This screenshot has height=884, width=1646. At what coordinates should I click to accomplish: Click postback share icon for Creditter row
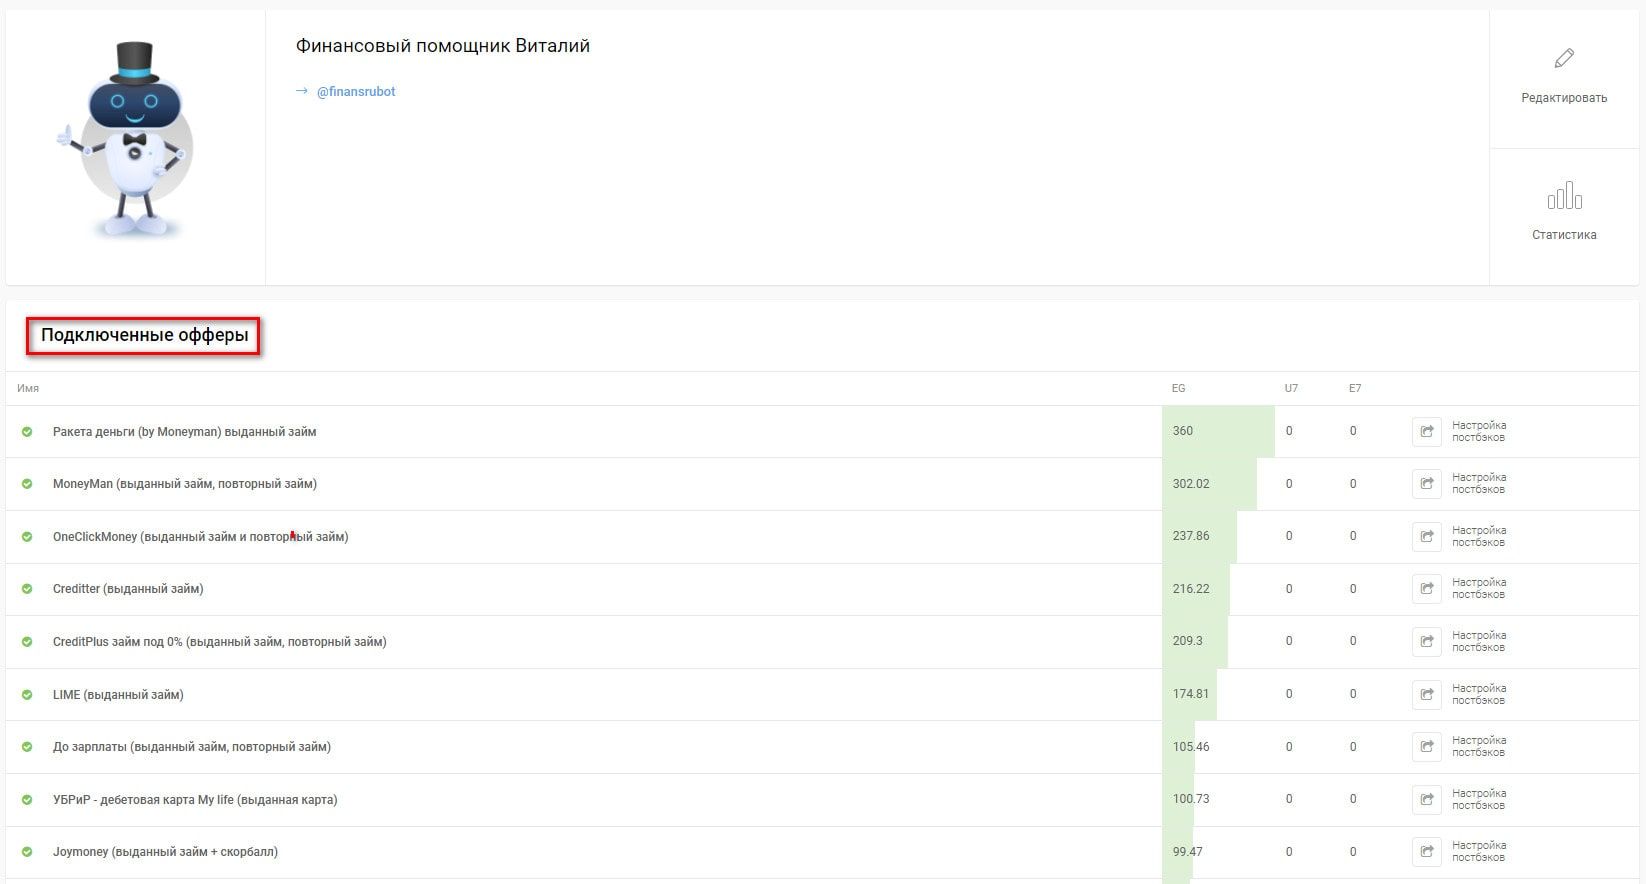coord(1427,589)
